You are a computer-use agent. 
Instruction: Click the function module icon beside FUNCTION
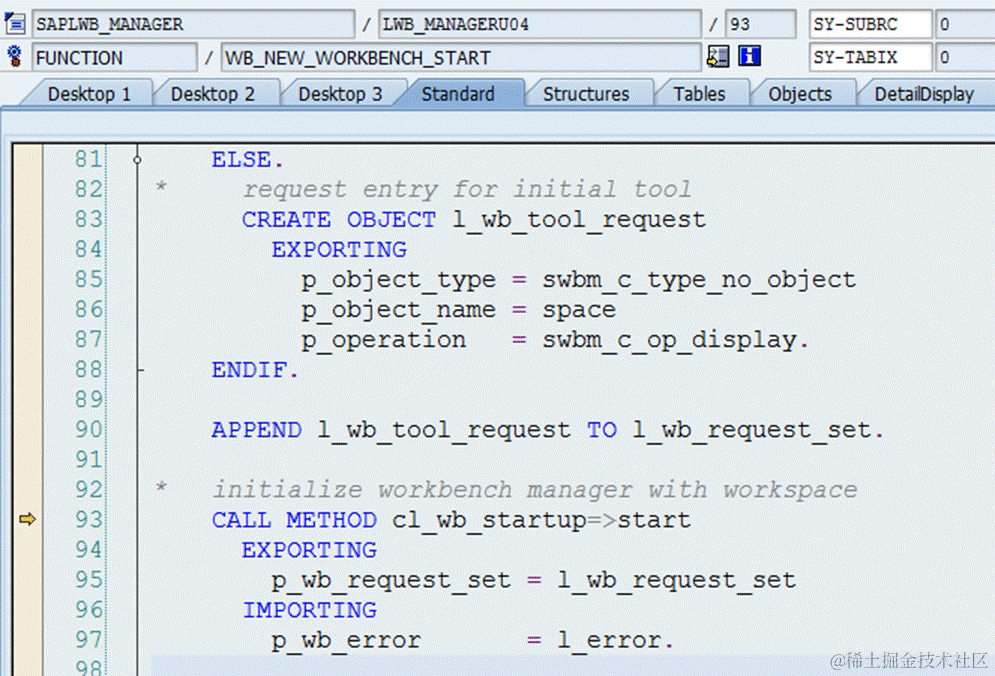(x=15, y=56)
